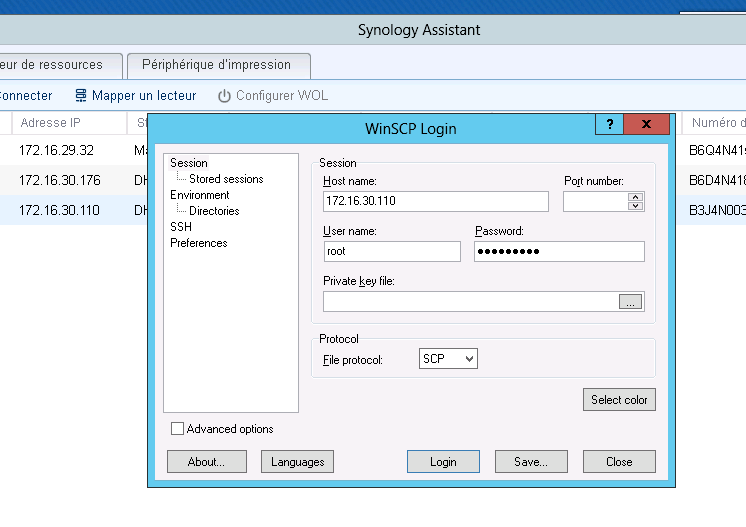746x527 pixels.
Task: Click the Languages button
Action: (297, 461)
